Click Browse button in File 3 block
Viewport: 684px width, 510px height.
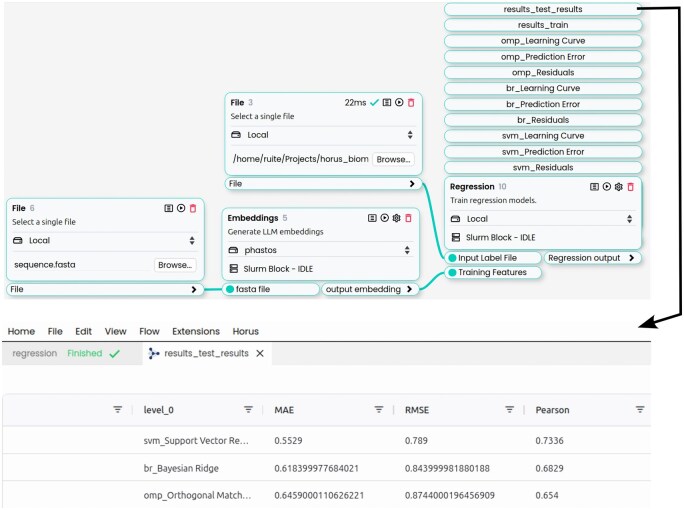(x=393, y=159)
